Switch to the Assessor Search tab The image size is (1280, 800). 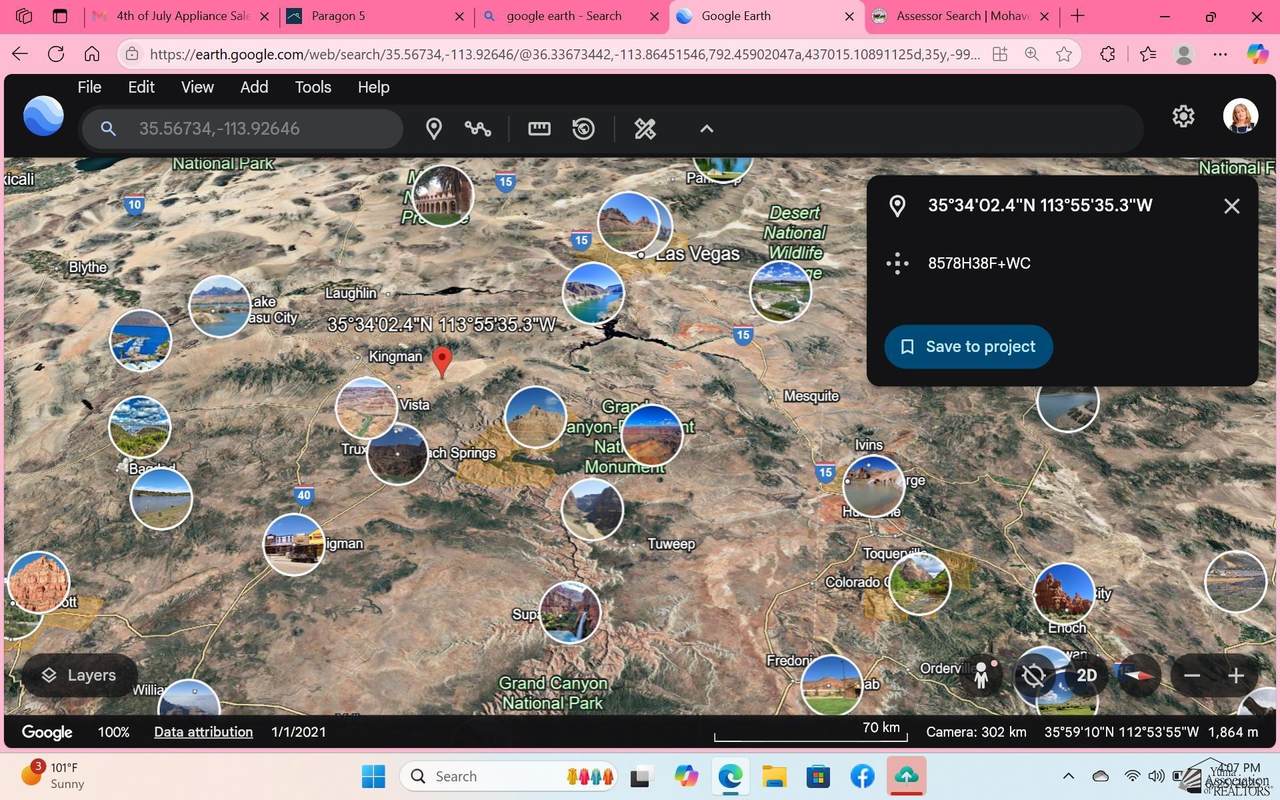tap(960, 16)
